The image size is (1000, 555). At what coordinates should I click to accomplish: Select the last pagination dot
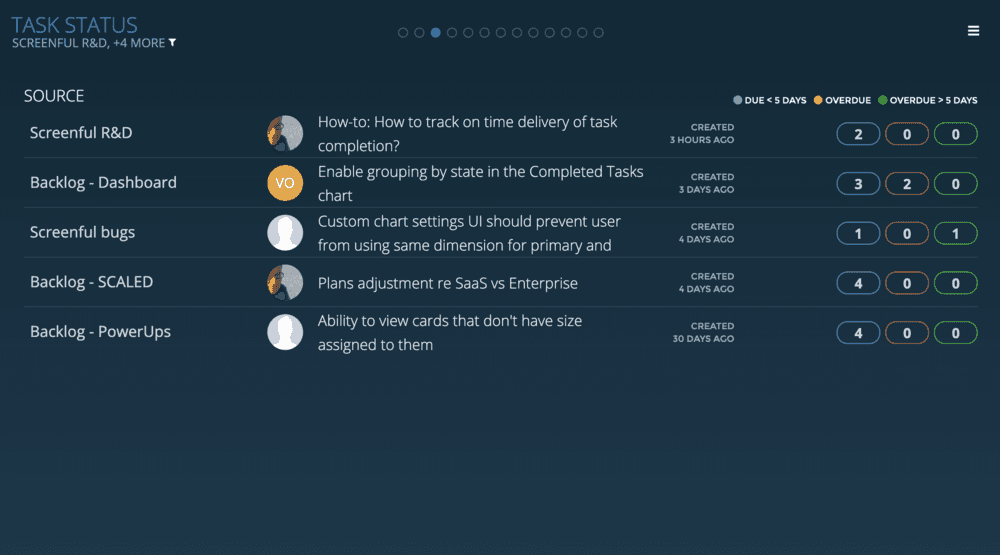click(598, 33)
